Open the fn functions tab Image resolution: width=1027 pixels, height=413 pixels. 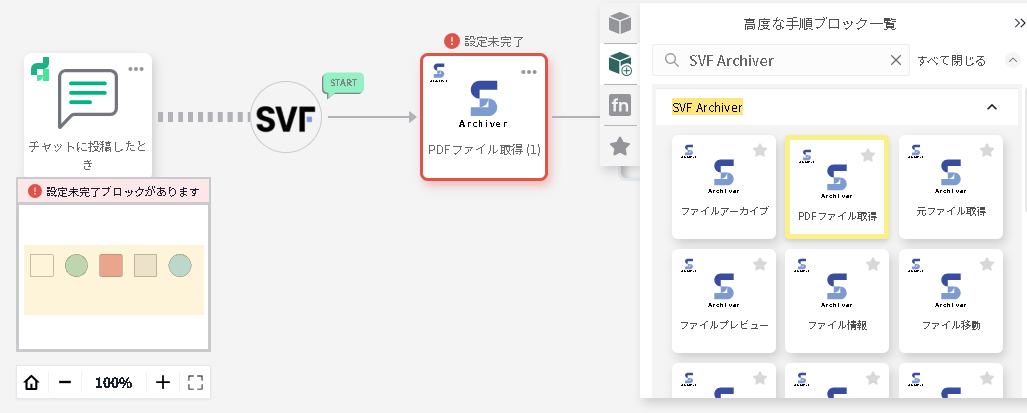pyautogui.click(x=620, y=105)
